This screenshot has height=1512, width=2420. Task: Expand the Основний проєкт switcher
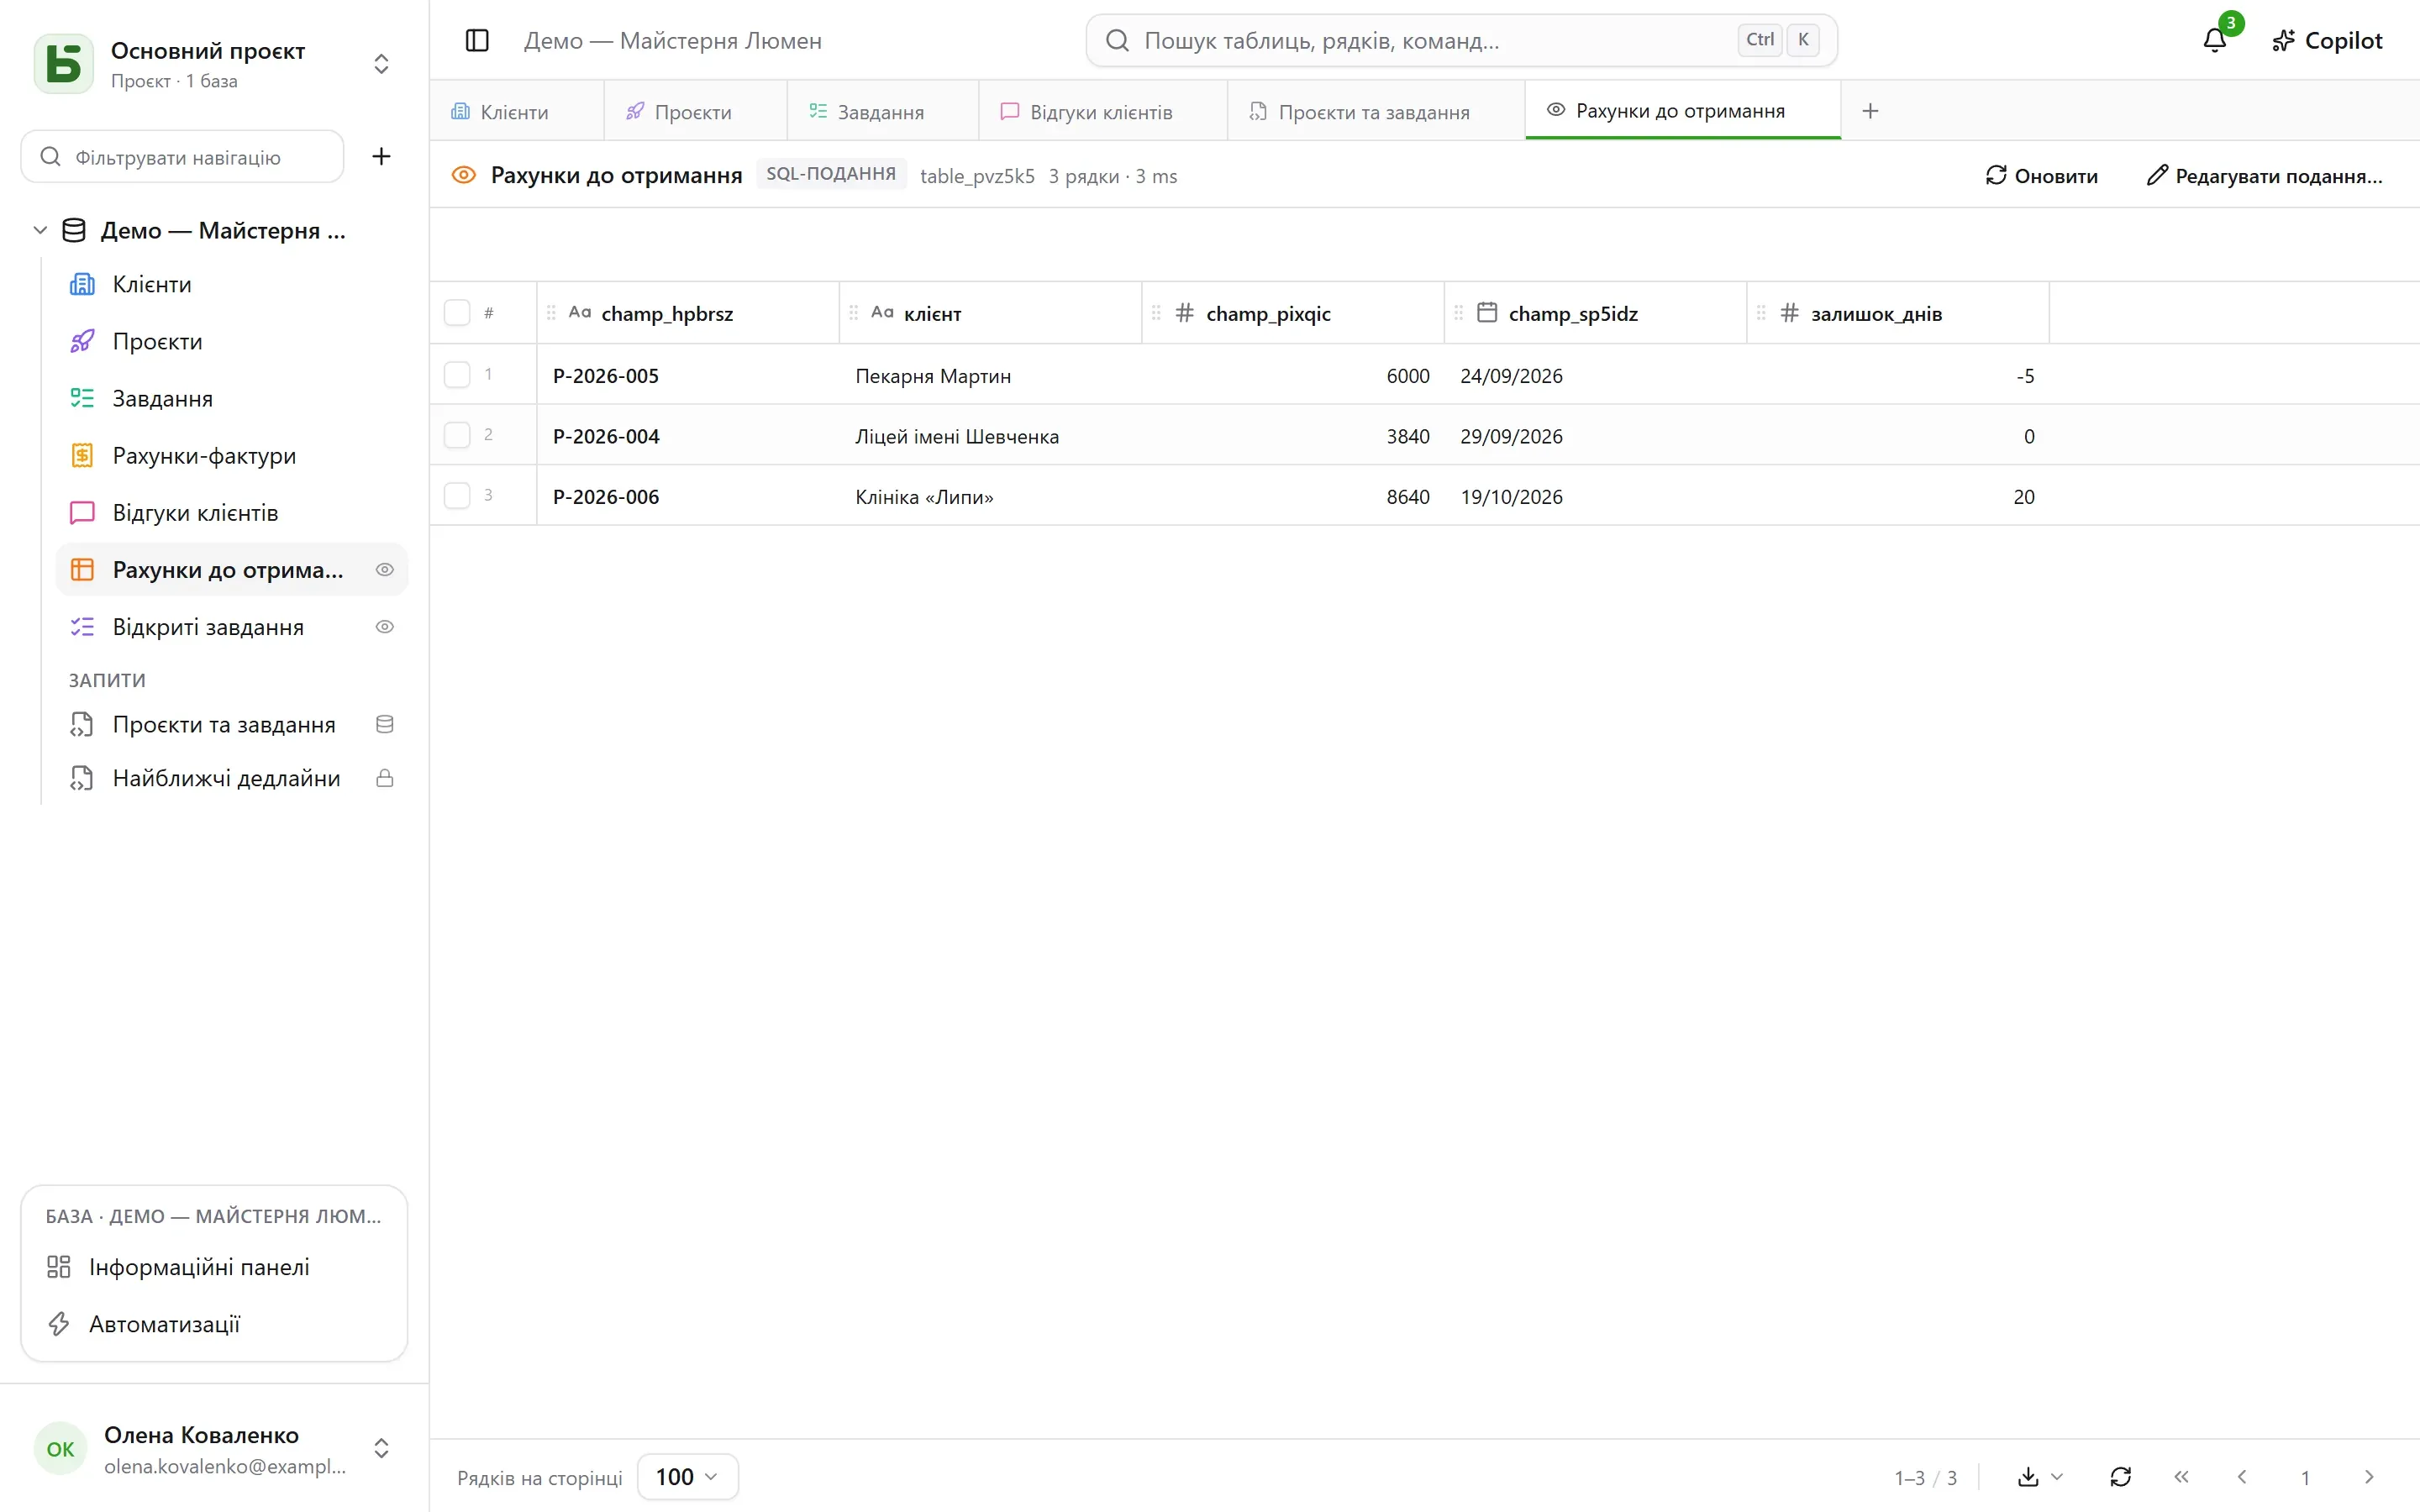(381, 64)
